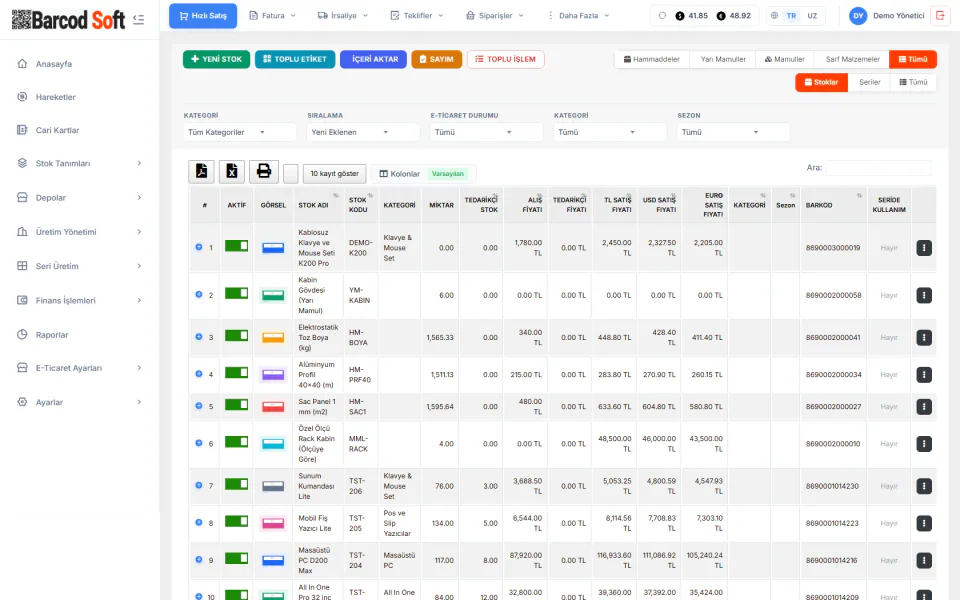Print the stock table
The height and width of the screenshot is (600, 960).
[x=264, y=171]
